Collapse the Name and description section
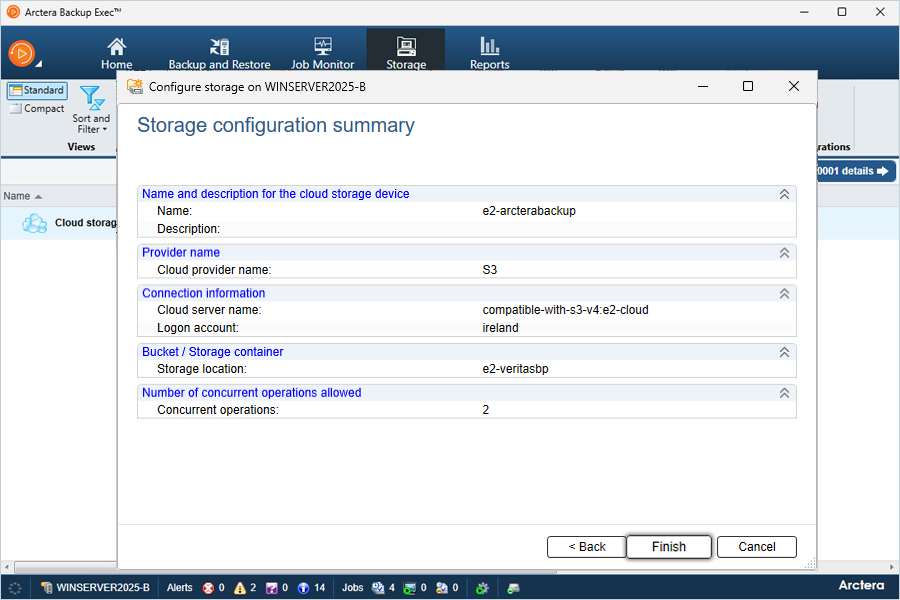Viewport: 900px width, 600px height. pos(784,194)
